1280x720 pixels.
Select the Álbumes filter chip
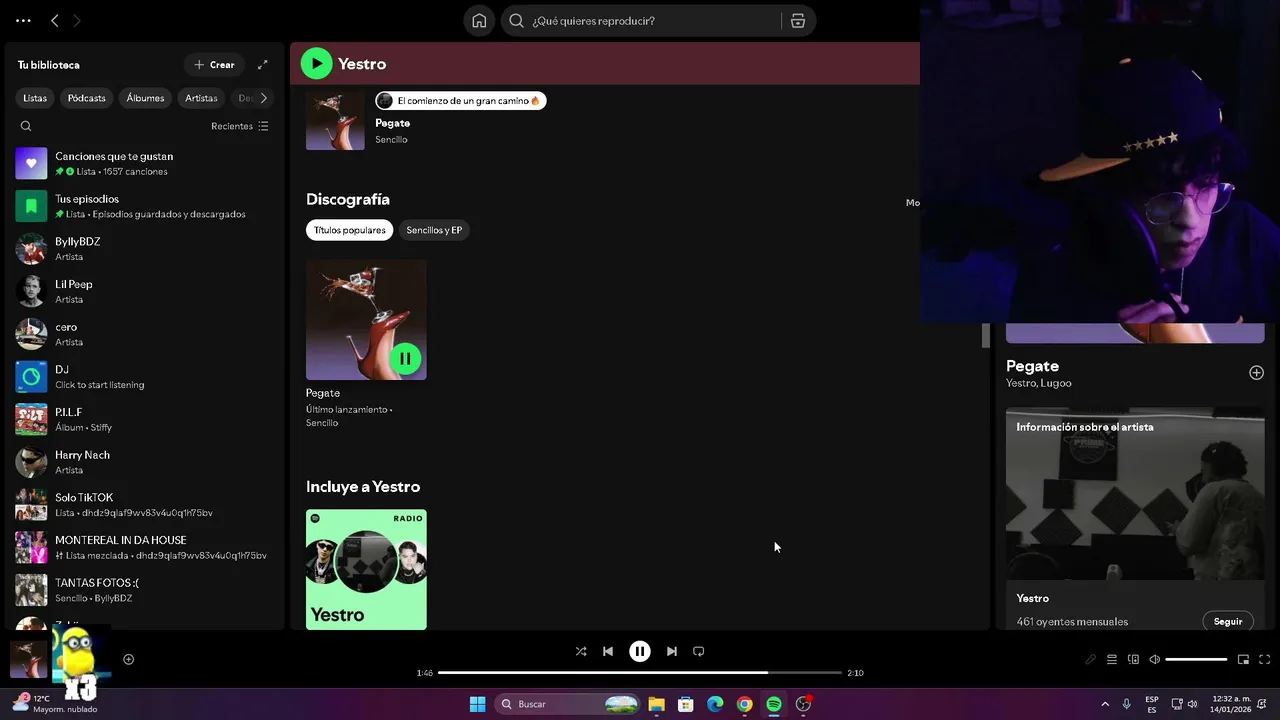coord(145,98)
